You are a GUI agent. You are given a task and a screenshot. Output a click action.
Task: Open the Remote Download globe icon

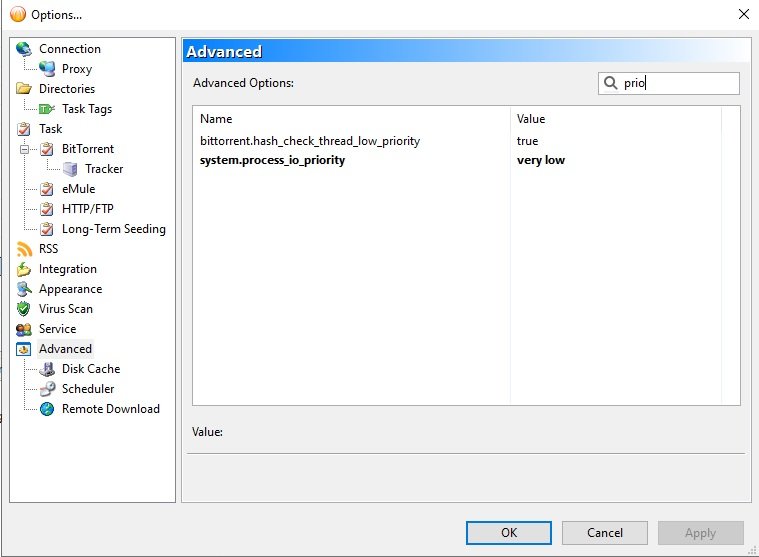click(47, 409)
